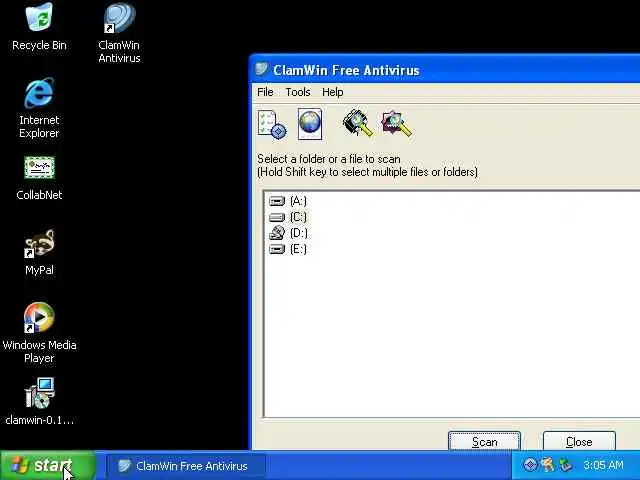
Task: Select the ClamWin Antivirus desktop shortcut
Action: coord(119,33)
